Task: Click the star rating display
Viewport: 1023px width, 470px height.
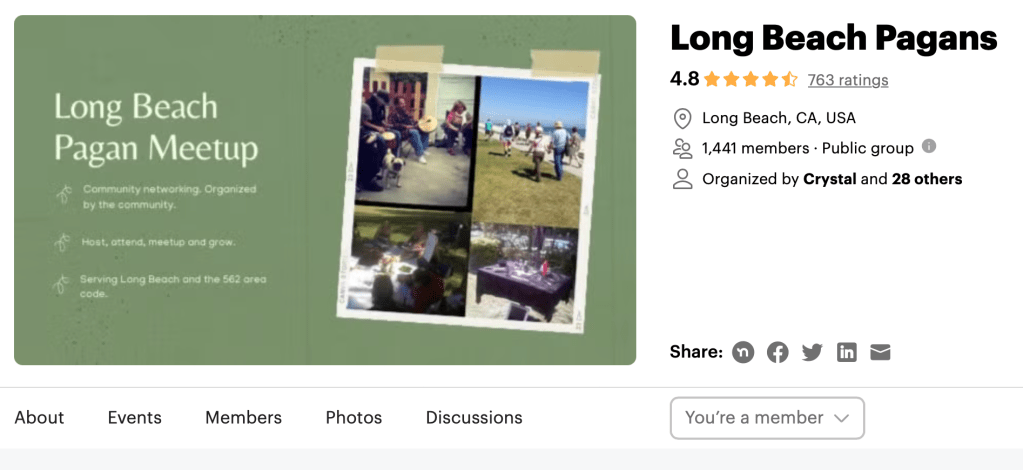Action: tap(750, 79)
